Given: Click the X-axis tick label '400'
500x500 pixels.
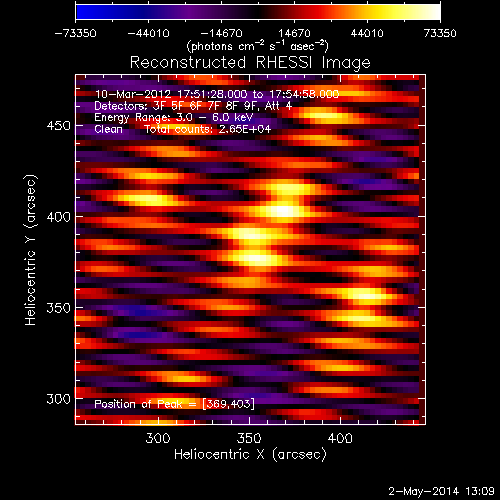Looking at the screenshot, I should pos(340,438).
